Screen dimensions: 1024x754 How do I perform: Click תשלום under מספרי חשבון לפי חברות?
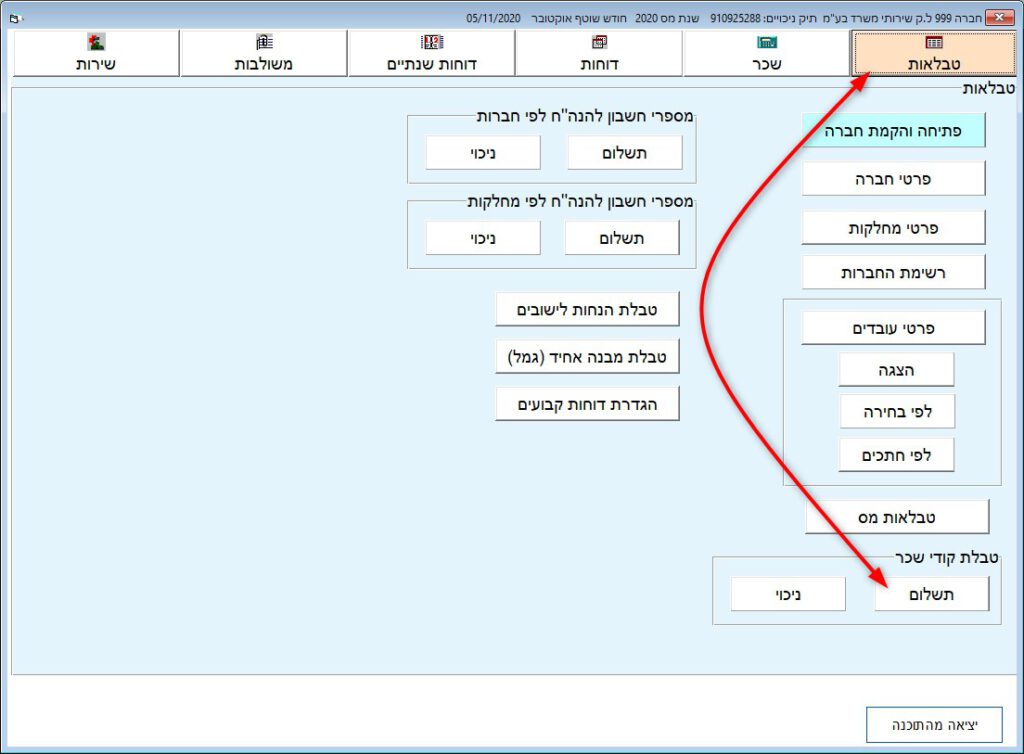tap(625, 153)
